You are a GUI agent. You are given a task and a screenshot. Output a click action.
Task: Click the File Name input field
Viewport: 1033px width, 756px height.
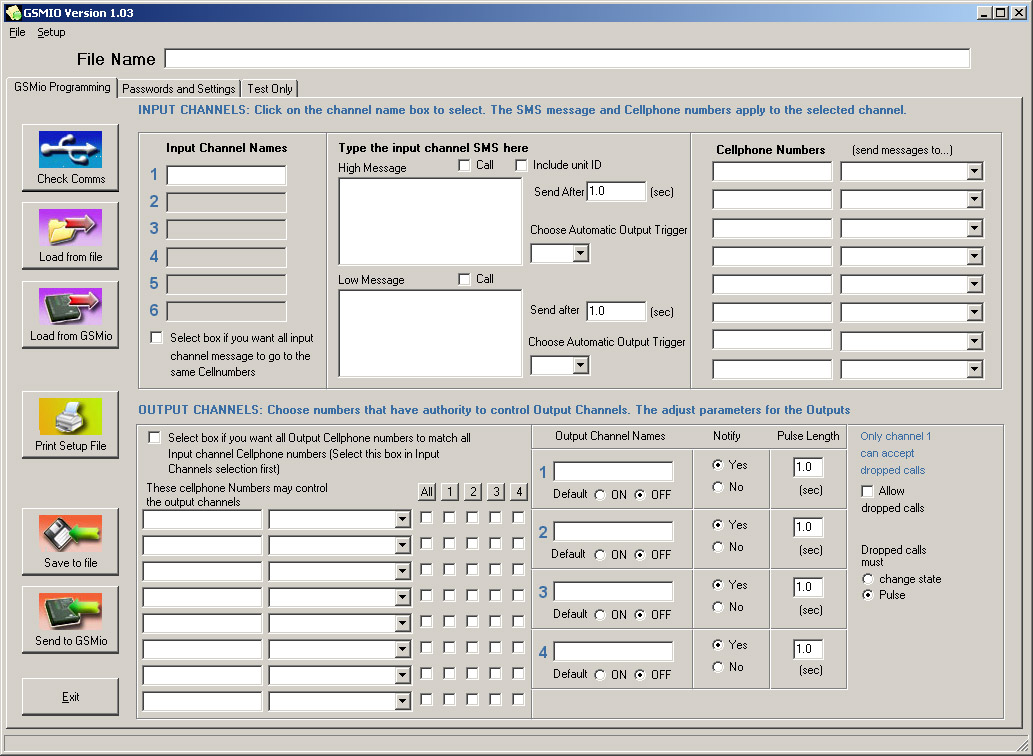click(567, 59)
